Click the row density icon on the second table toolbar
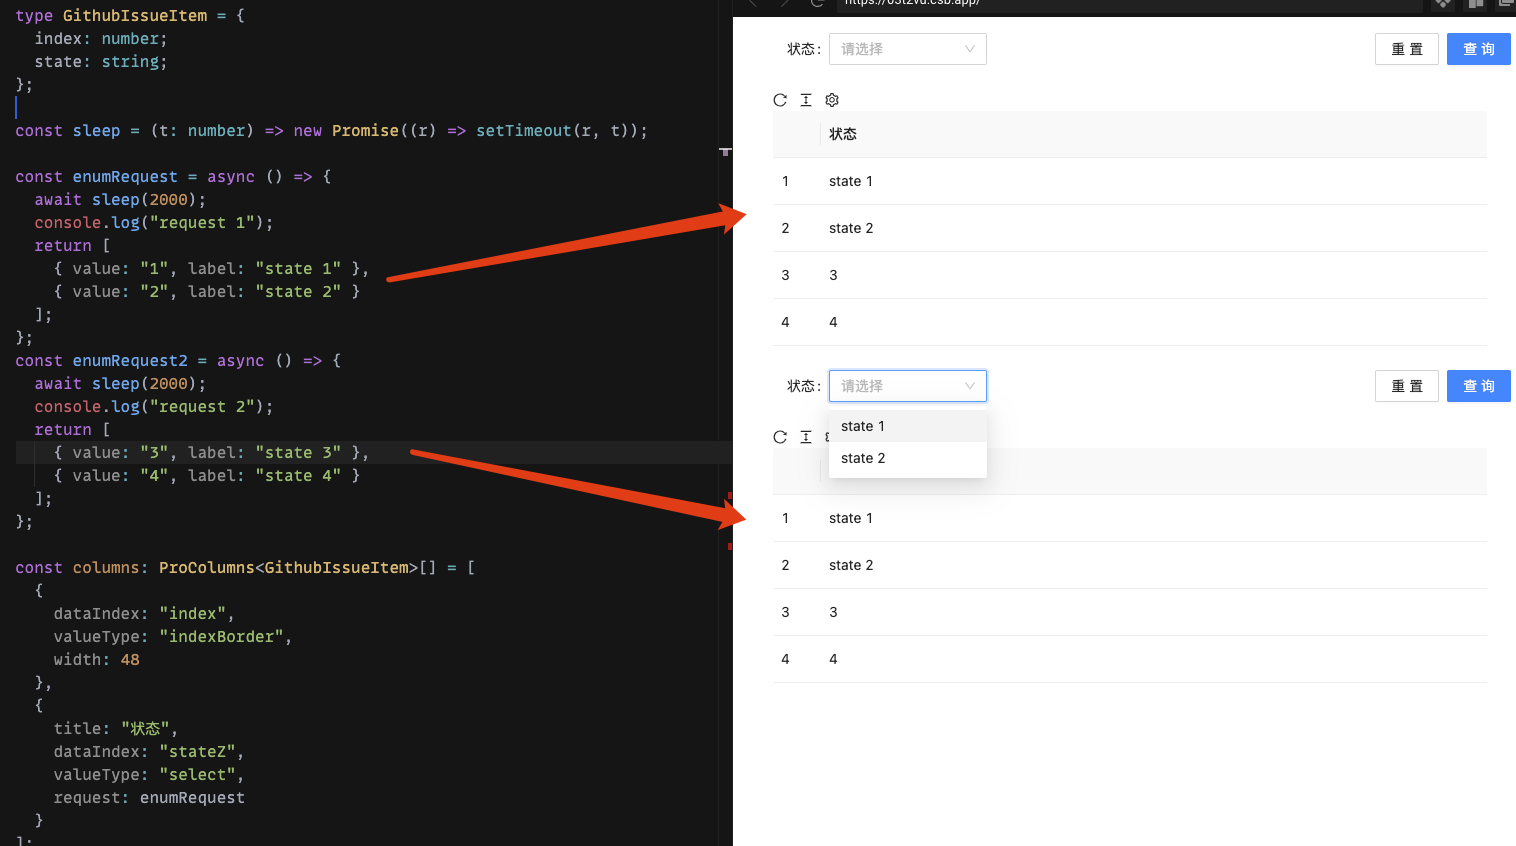This screenshot has width=1516, height=846. pos(806,437)
